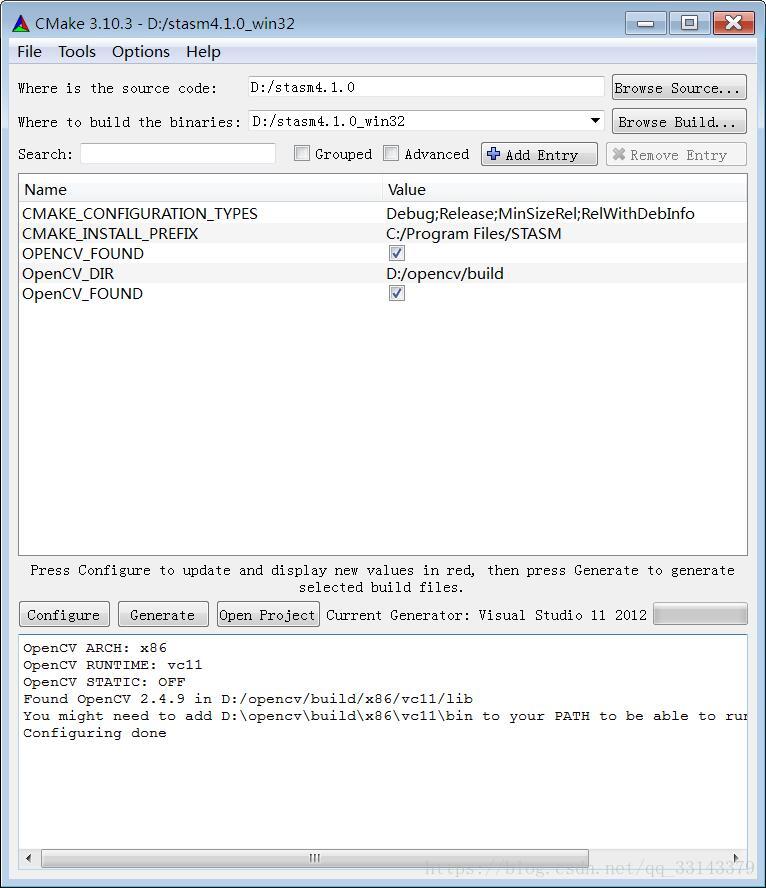Click the plus icon on Add Entry

coord(494,154)
